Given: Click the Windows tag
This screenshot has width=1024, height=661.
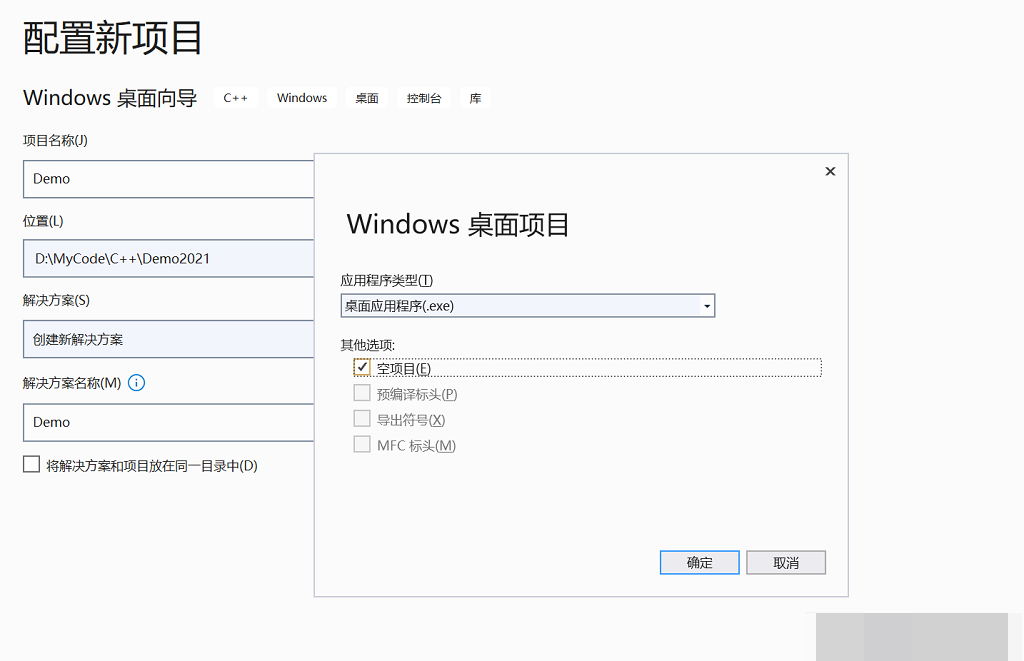Looking at the screenshot, I should point(302,98).
